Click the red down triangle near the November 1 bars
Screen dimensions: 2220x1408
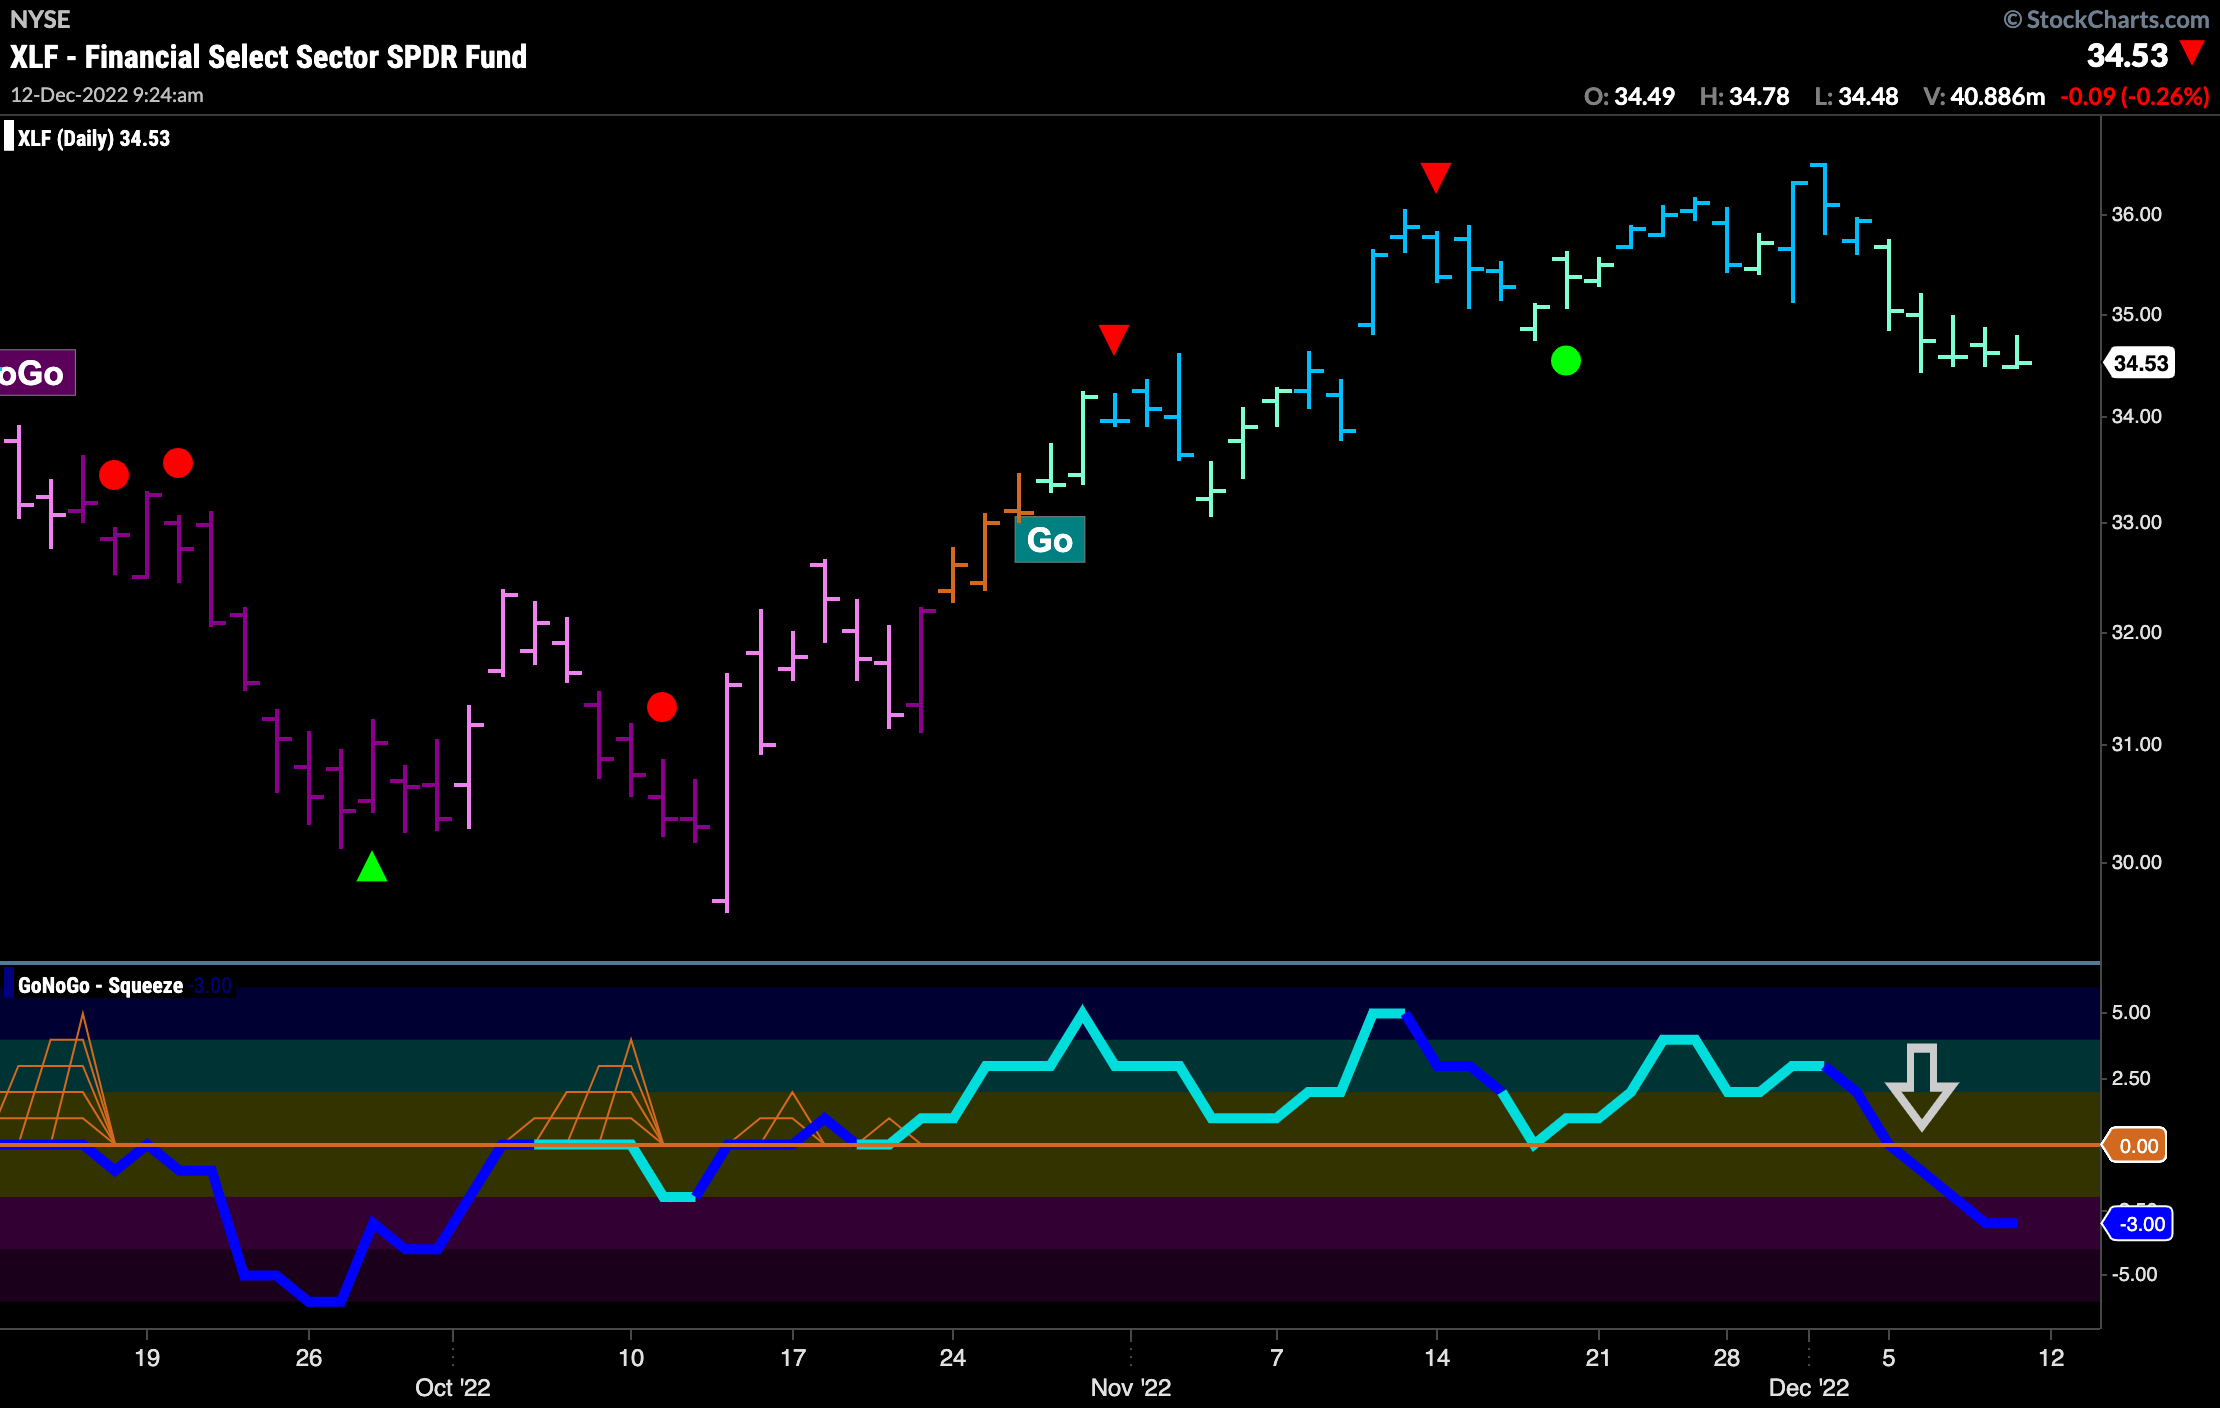click(x=1113, y=339)
